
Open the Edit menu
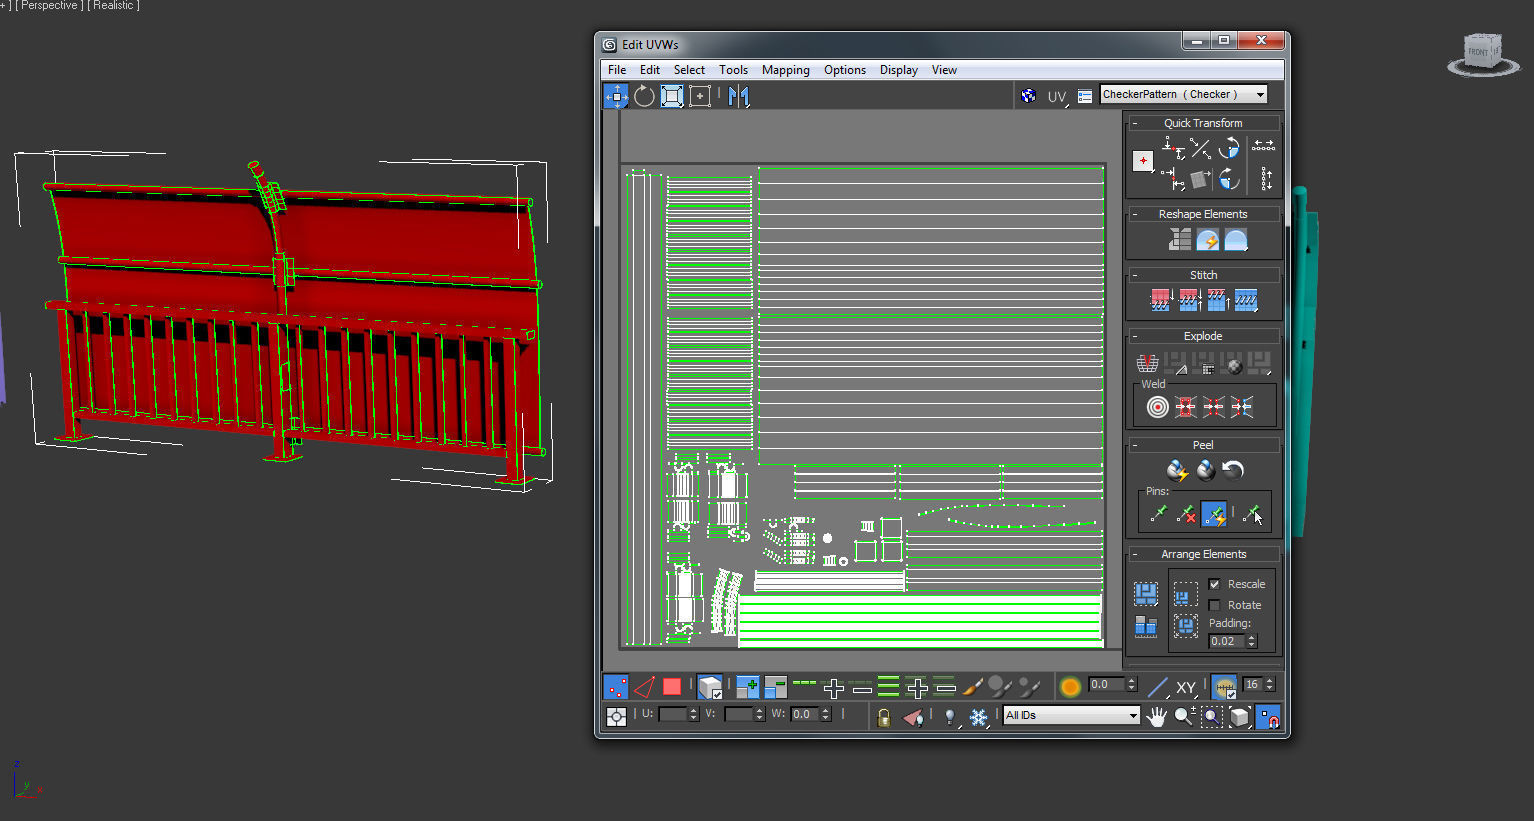click(650, 70)
